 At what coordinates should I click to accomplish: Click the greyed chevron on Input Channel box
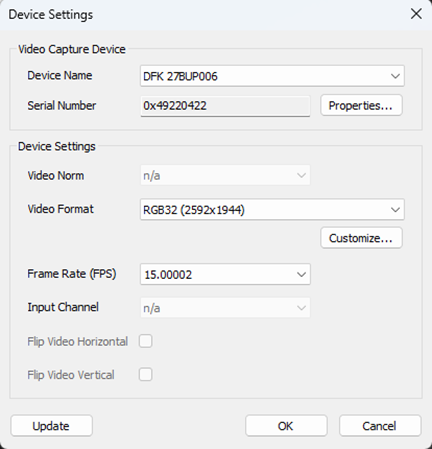(301, 308)
